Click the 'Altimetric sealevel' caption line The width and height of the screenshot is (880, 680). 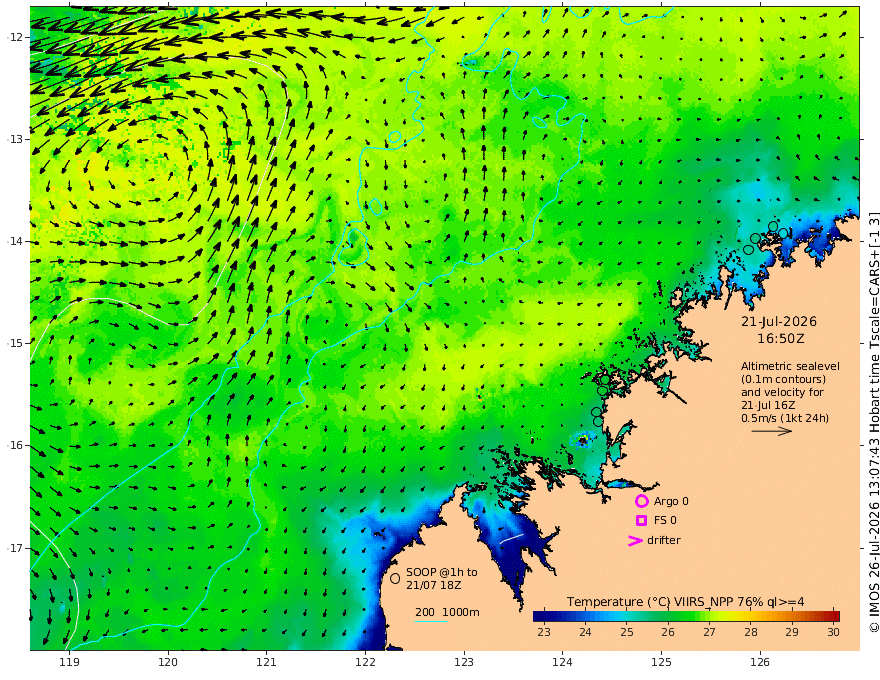(790, 366)
